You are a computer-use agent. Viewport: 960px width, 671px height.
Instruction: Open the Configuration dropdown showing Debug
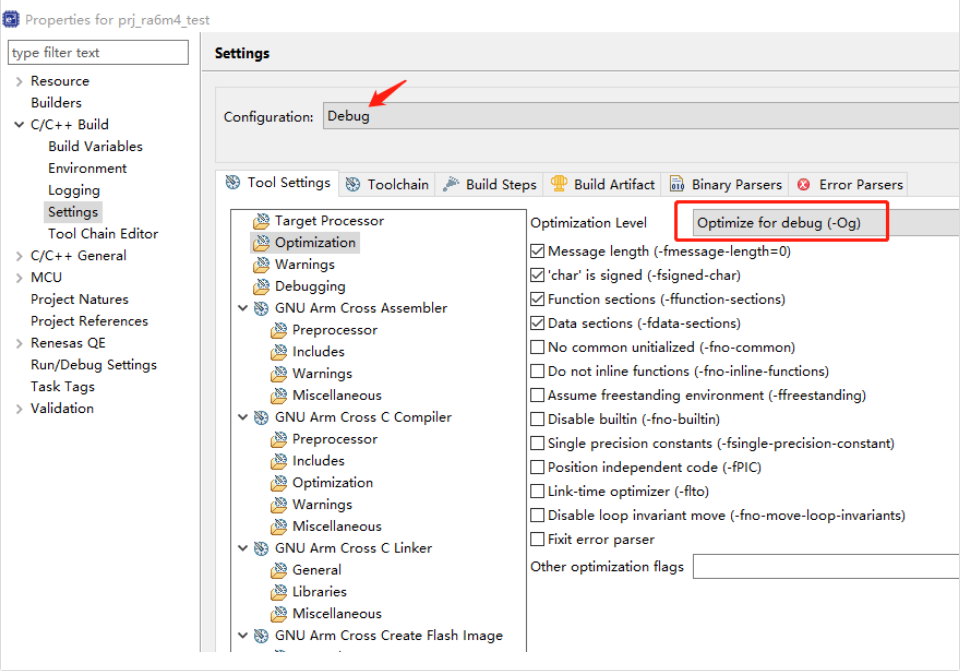coord(641,116)
